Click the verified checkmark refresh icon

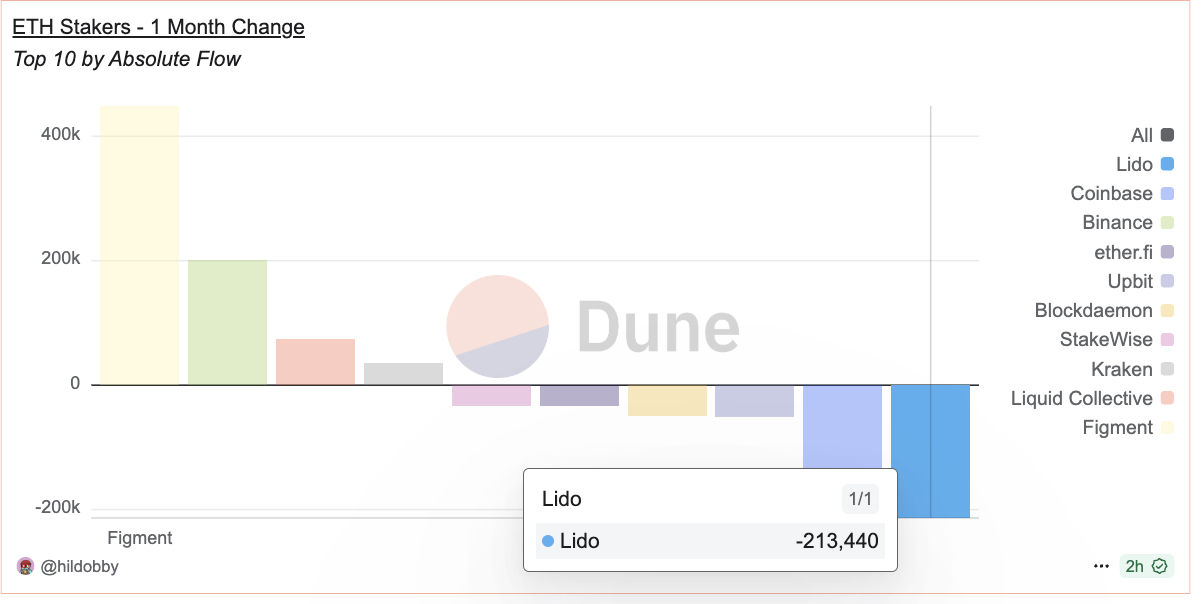coord(1160,566)
